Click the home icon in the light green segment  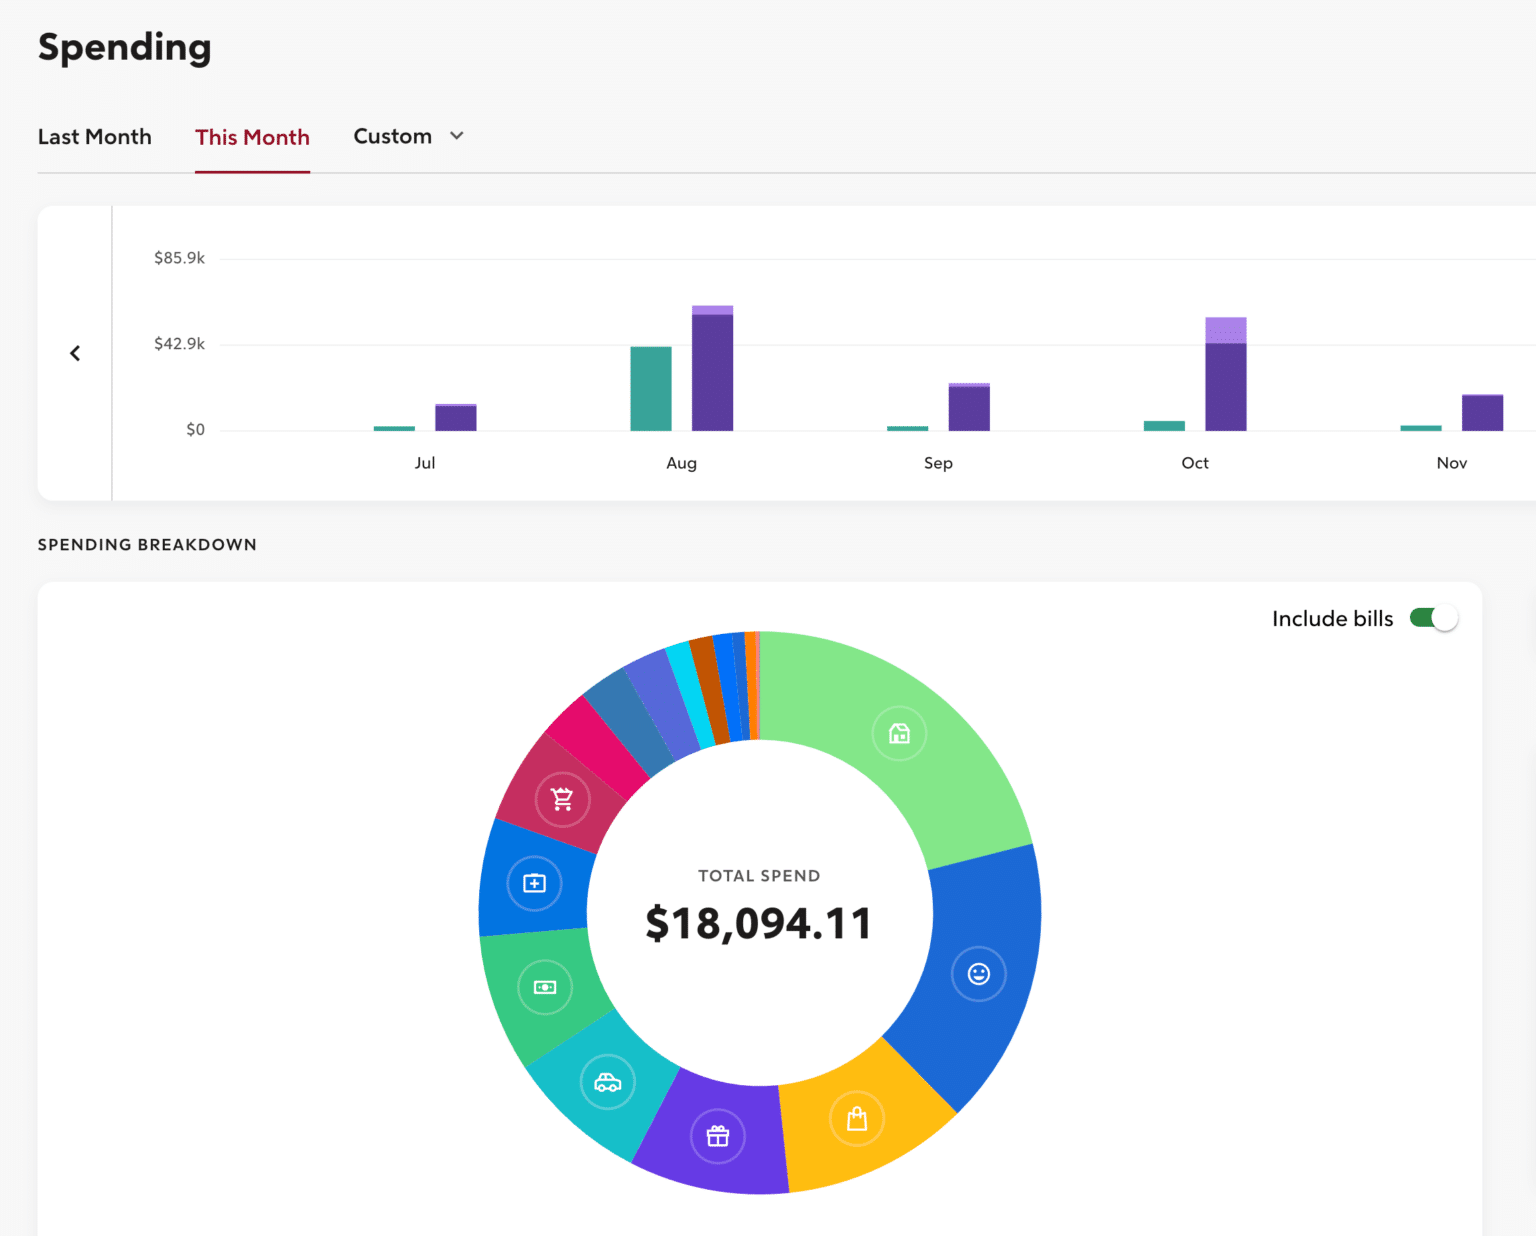[x=899, y=734]
